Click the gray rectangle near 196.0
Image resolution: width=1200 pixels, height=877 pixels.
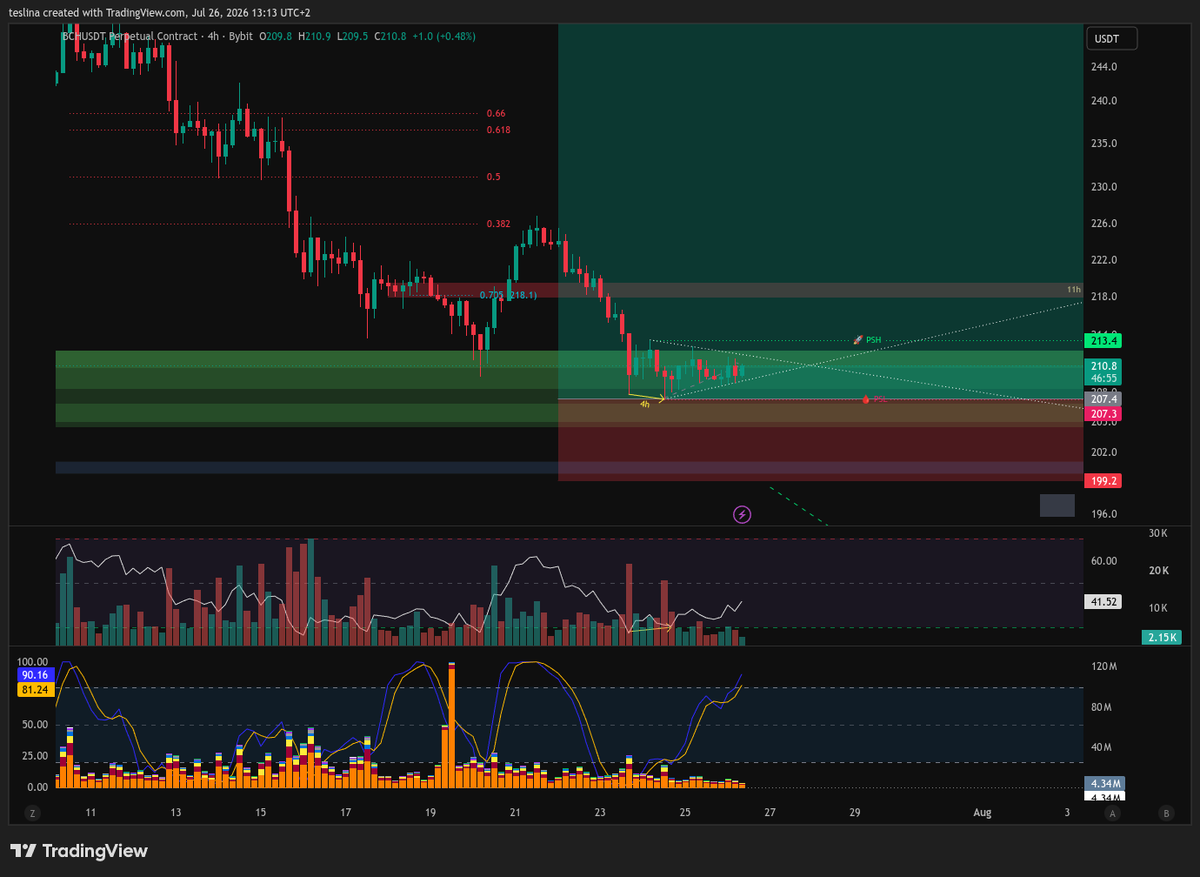[x=1057, y=505]
